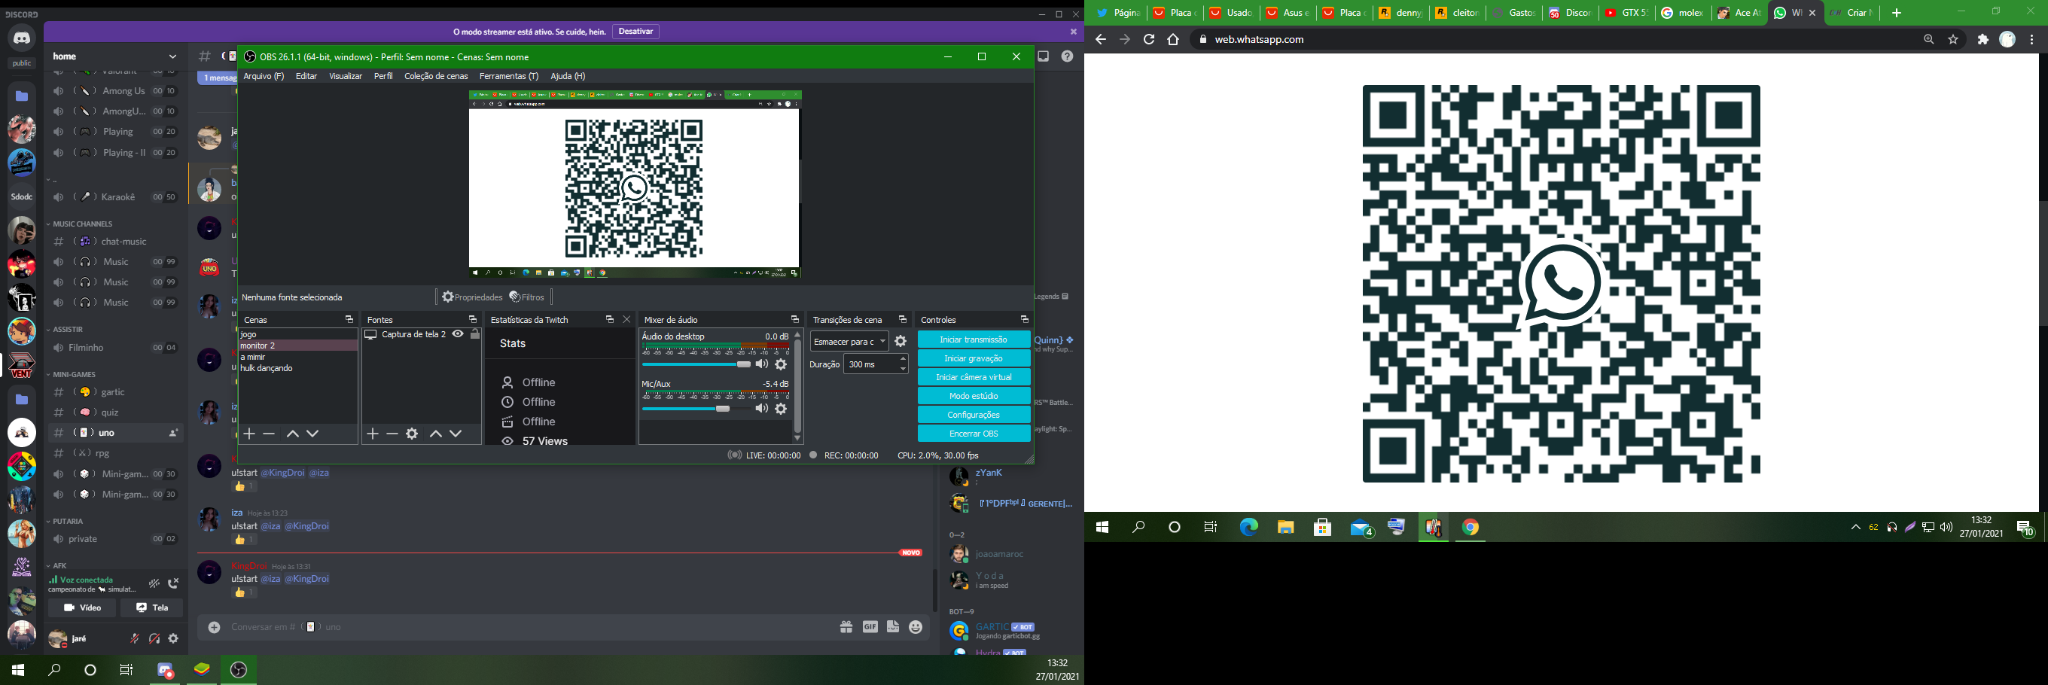
Task: Open Discord emoji picker
Action: click(916, 627)
